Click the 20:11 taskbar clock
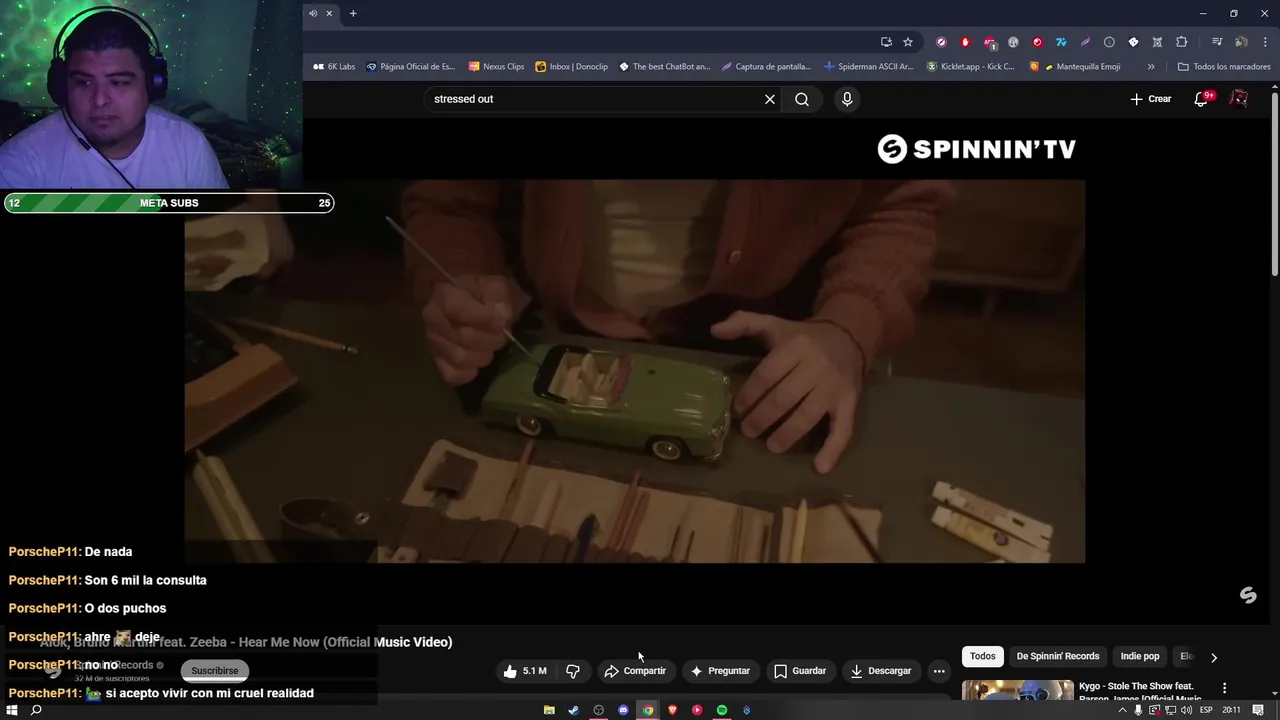 1231,710
